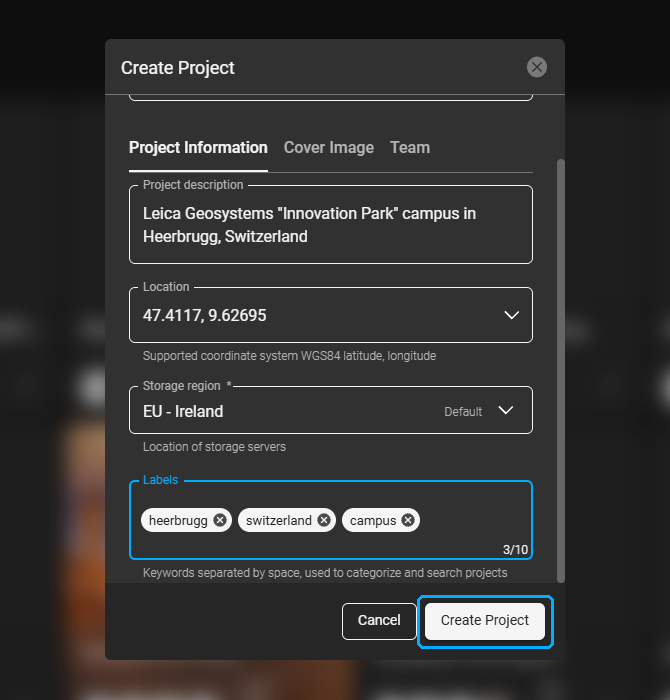Image resolution: width=670 pixels, height=700 pixels.
Task: Remove the heerbrugg label
Action: click(x=220, y=520)
